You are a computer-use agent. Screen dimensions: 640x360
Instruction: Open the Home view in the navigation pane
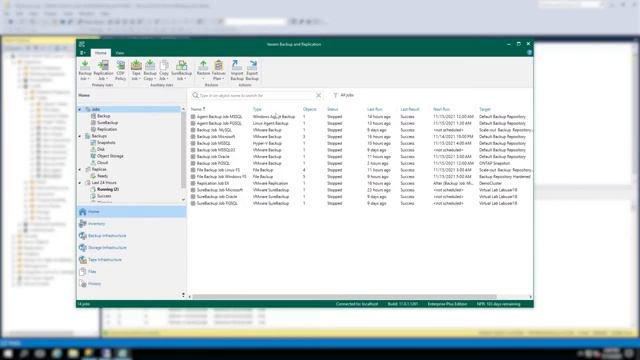tap(131, 211)
